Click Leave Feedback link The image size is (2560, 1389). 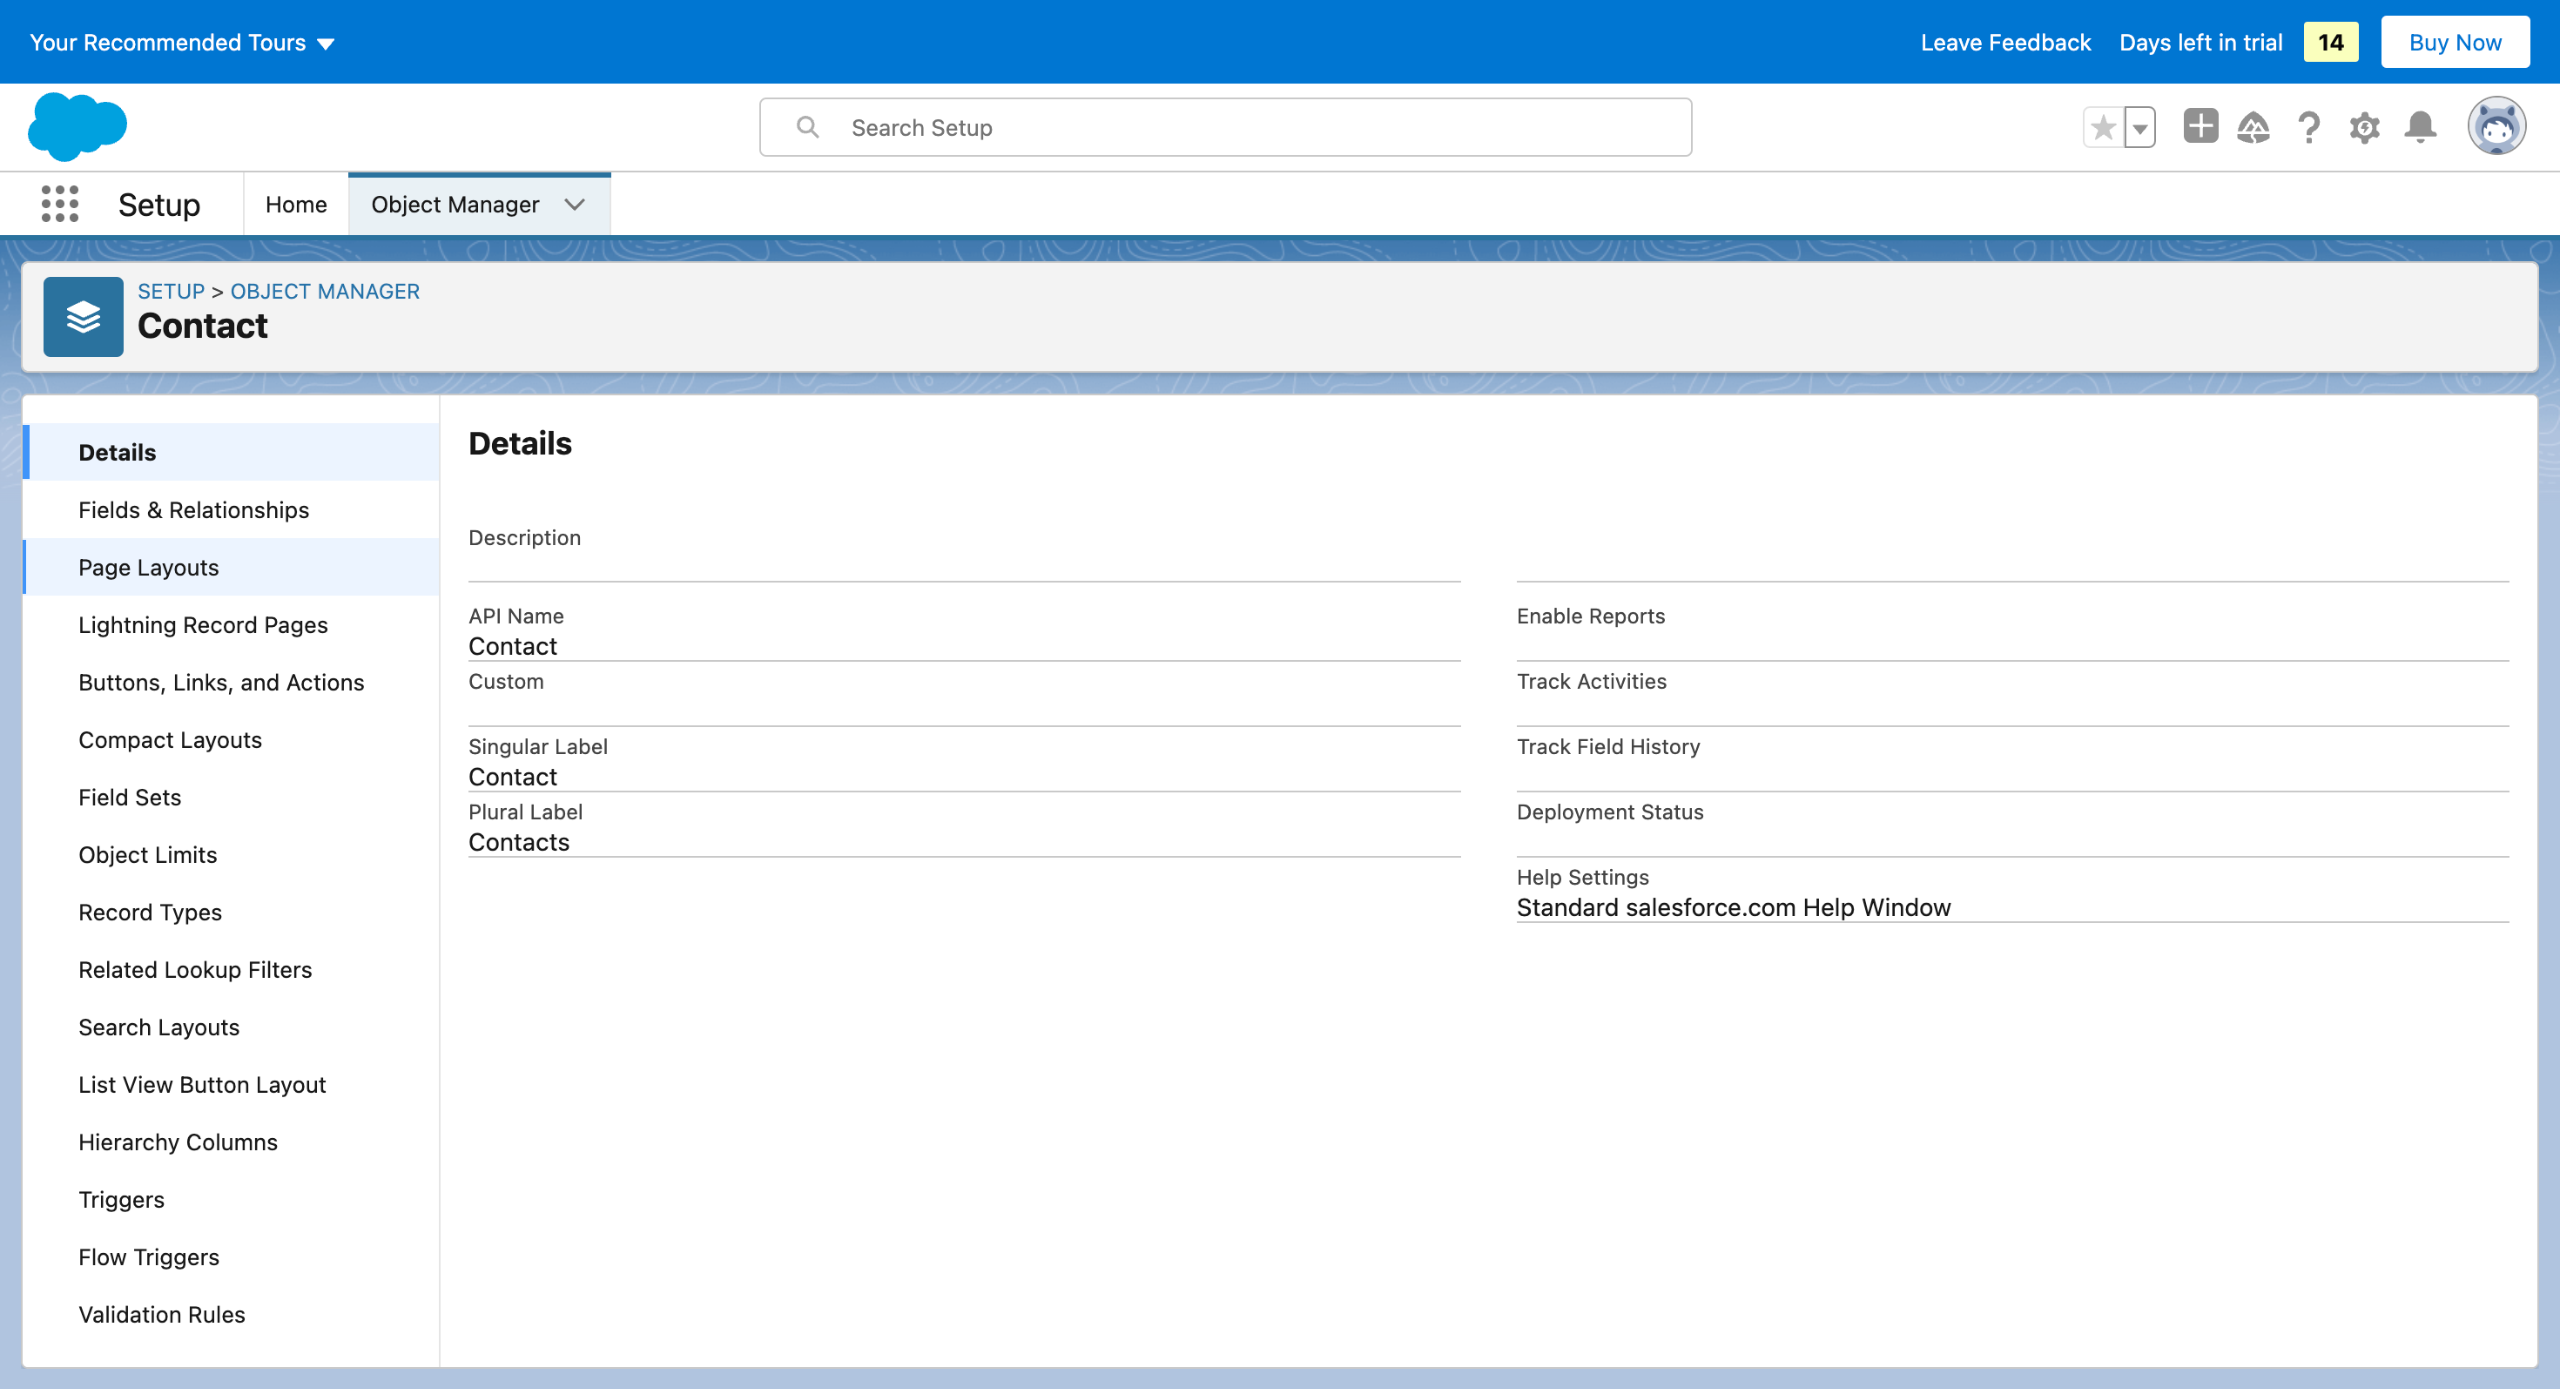tap(2005, 42)
